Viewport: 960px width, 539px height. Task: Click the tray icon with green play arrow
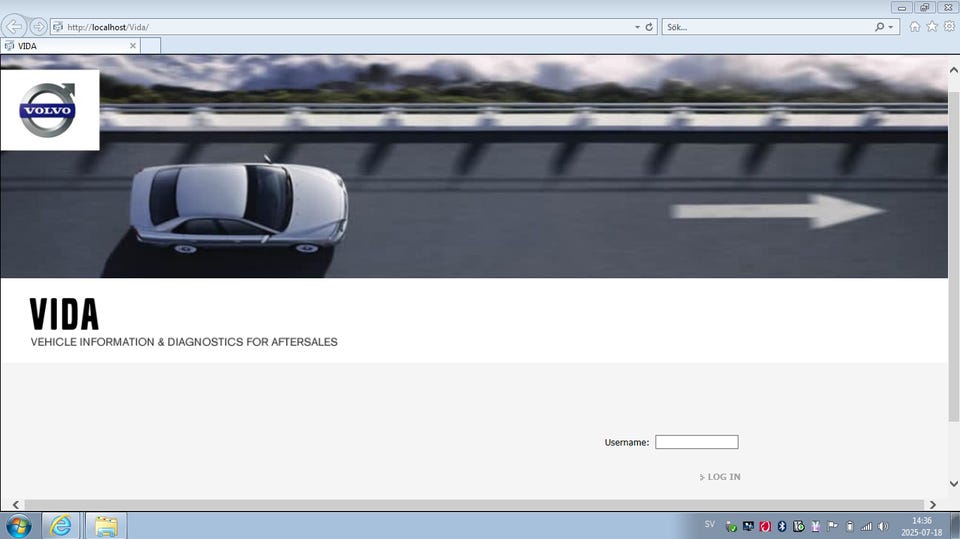(x=799, y=526)
